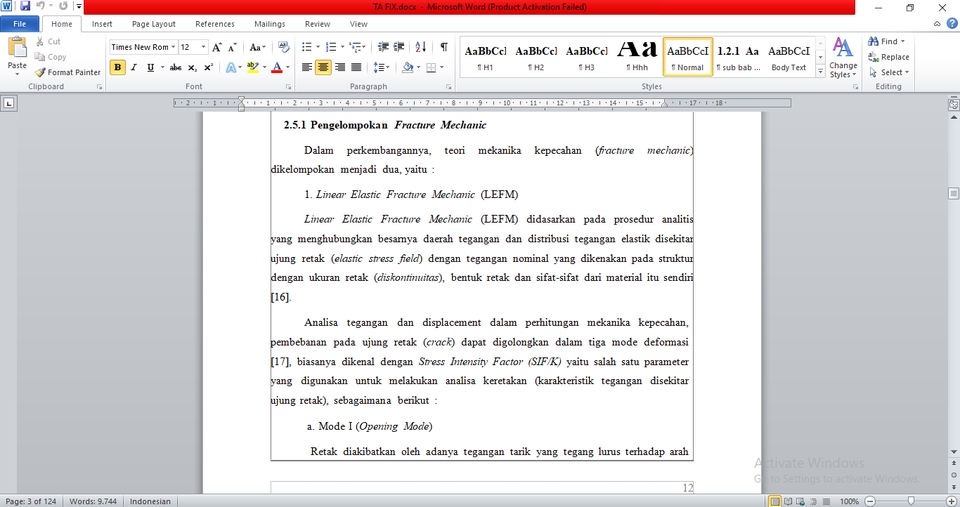Toggle Underline formatting
The height and width of the screenshot is (507, 960).
coord(150,67)
